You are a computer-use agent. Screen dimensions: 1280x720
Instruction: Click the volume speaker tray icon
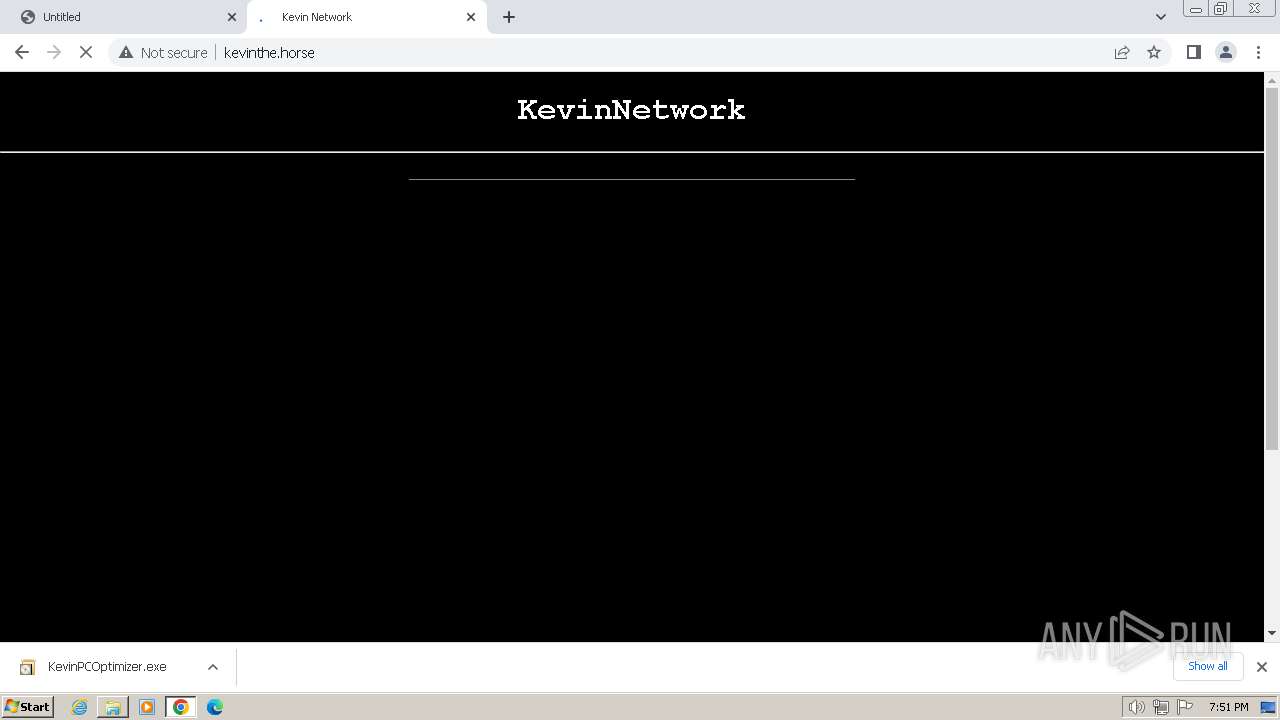click(x=1137, y=707)
